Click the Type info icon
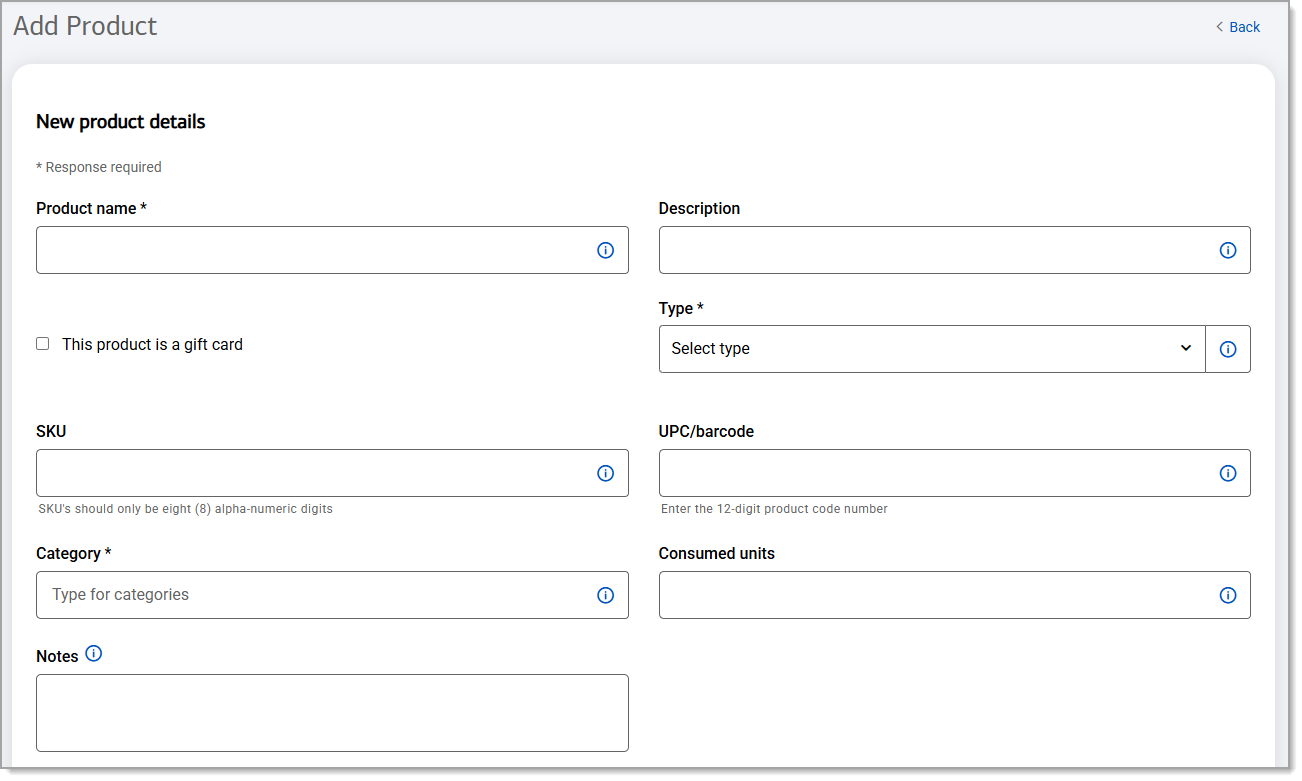 (x=1228, y=348)
